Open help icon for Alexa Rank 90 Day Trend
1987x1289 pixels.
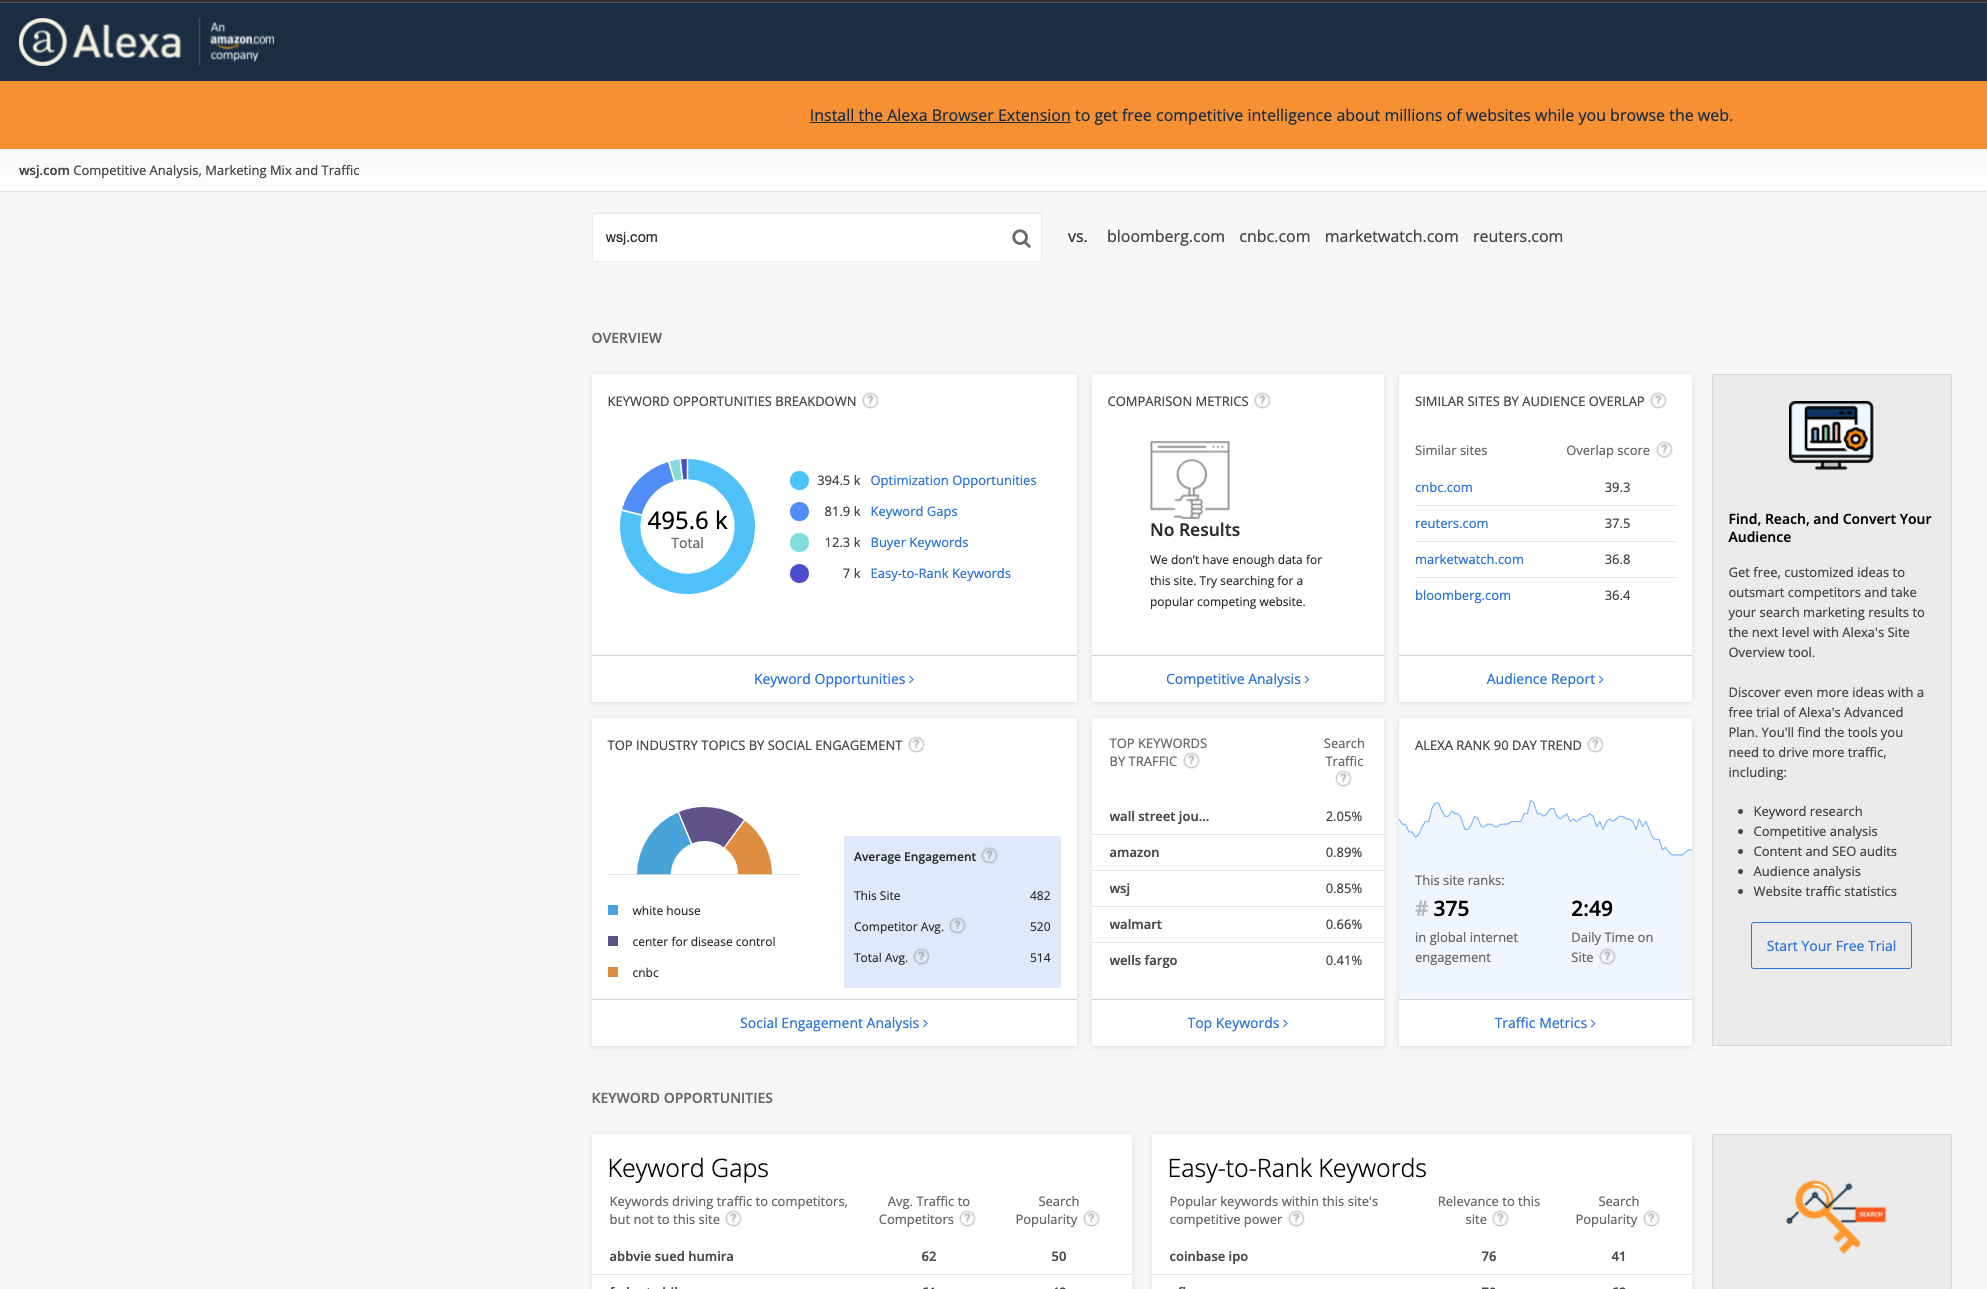click(1596, 745)
